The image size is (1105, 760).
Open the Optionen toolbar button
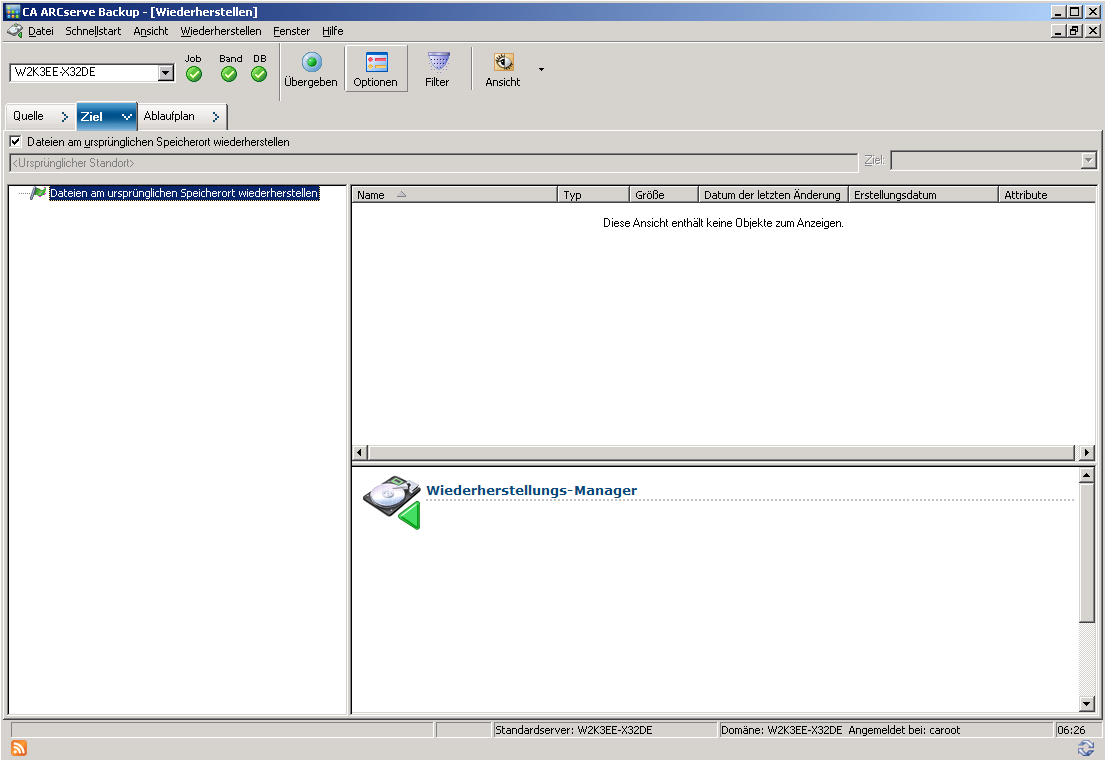tap(376, 62)
